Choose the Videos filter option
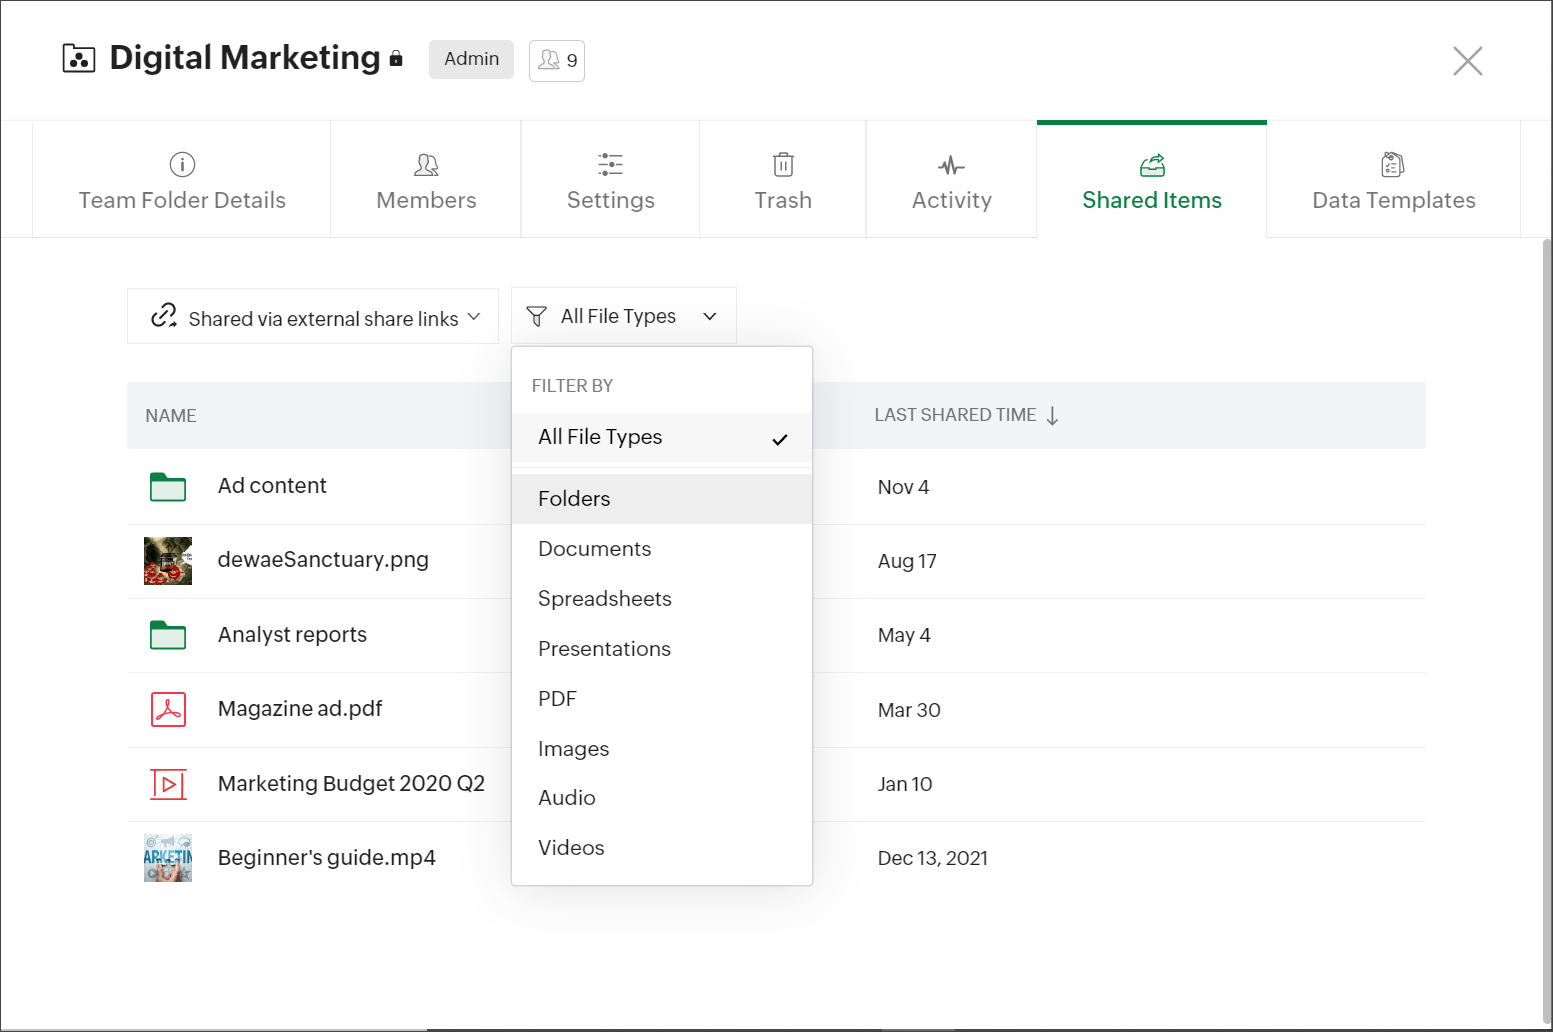The image size is (1553, 1032). (x=571, y=848)
